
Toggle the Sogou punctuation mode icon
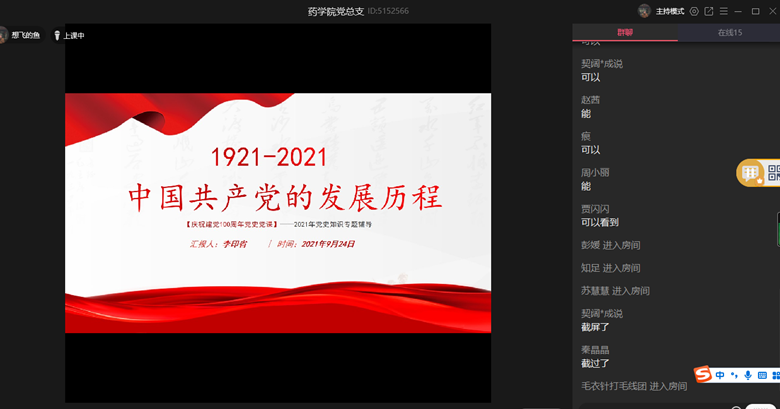click(x=734, y=375)
